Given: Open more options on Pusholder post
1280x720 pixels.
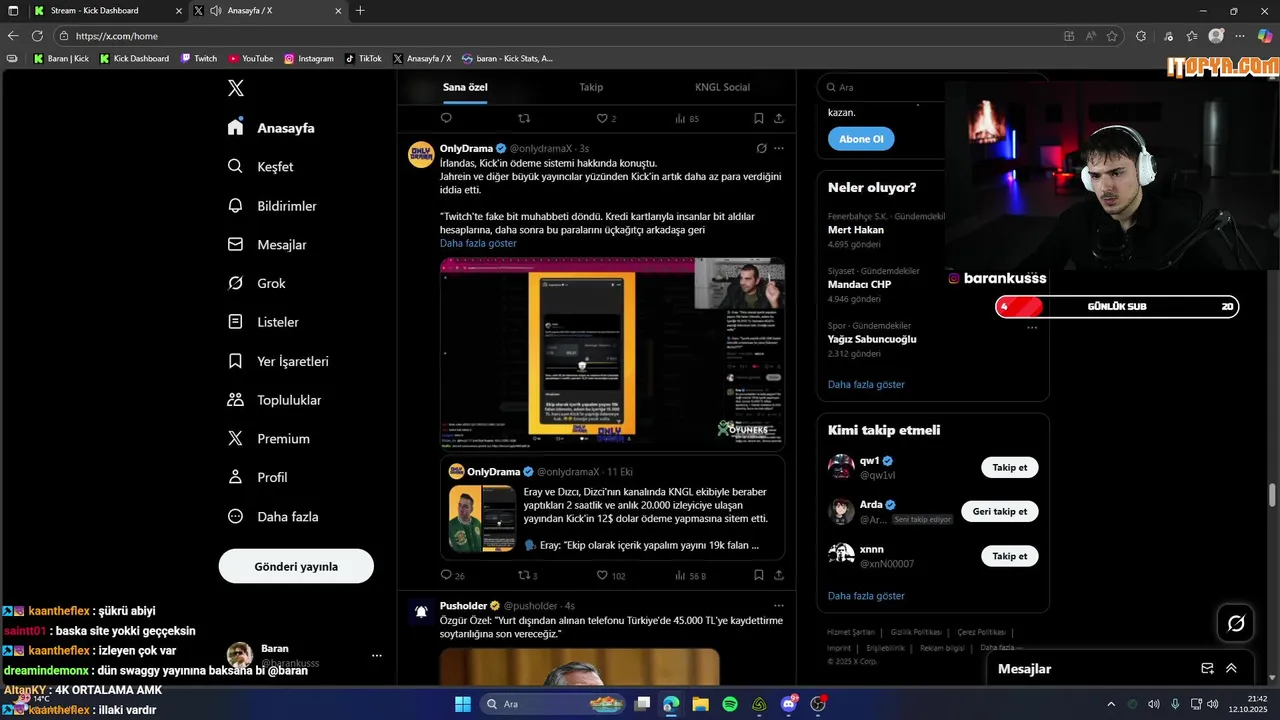Looking at the screenshot, I should click(779, 605).
